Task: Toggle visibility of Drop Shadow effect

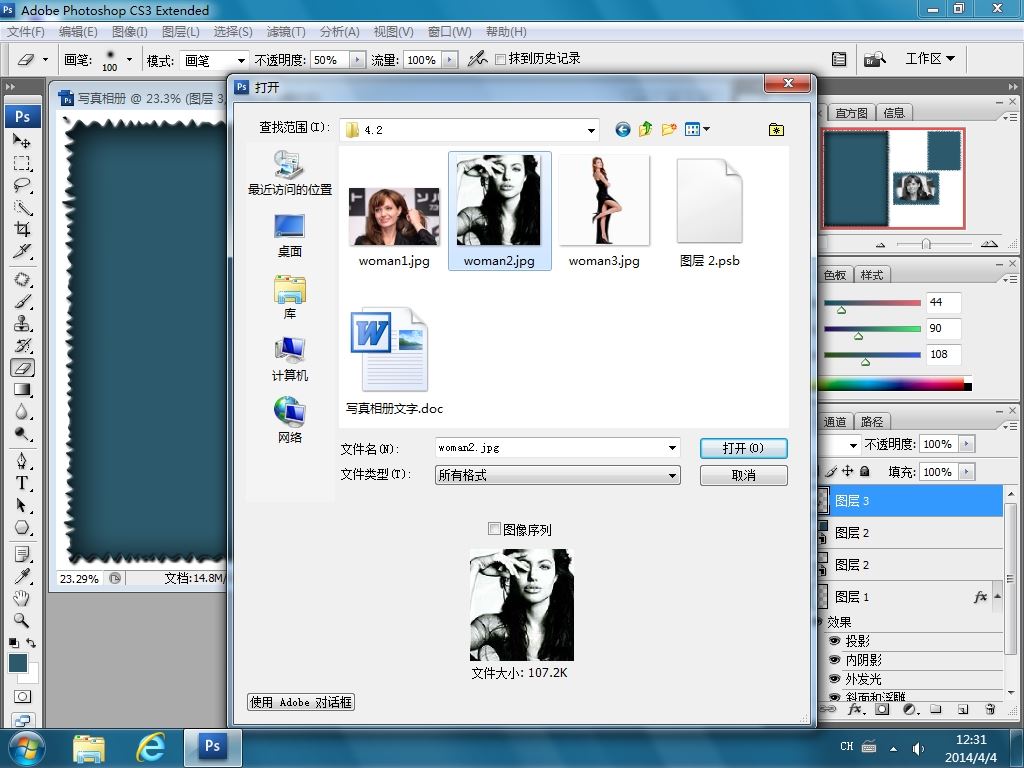Action: pyautogui.click(x=834, y=641)
